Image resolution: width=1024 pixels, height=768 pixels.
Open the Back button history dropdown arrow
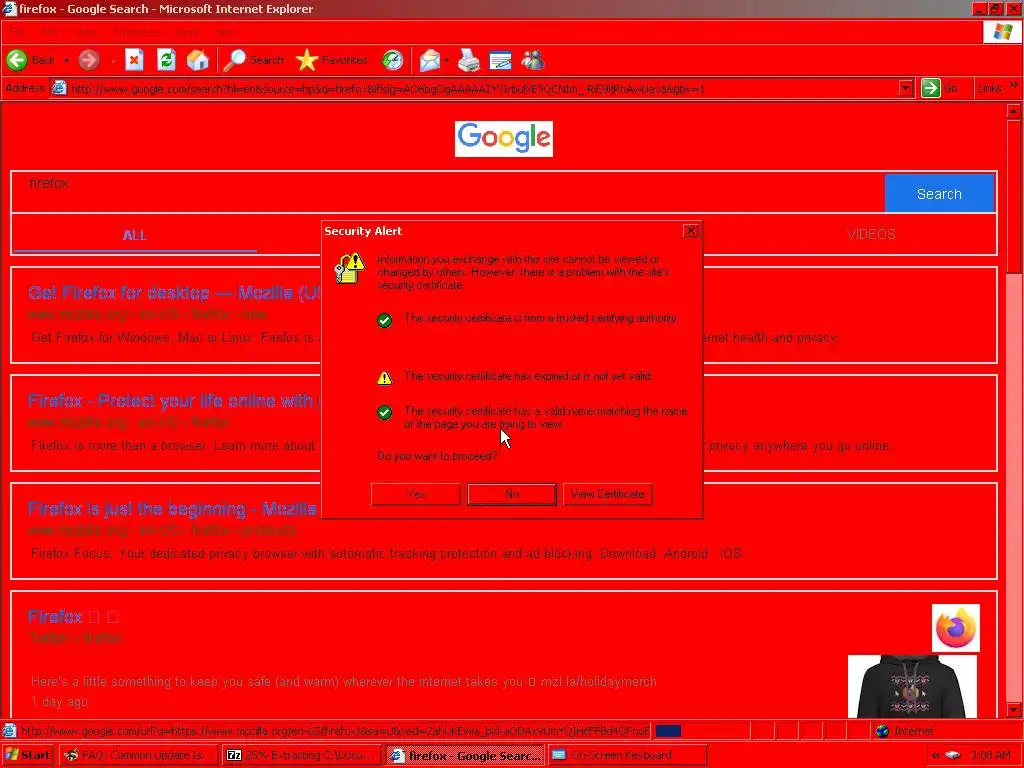click(66, 60)
